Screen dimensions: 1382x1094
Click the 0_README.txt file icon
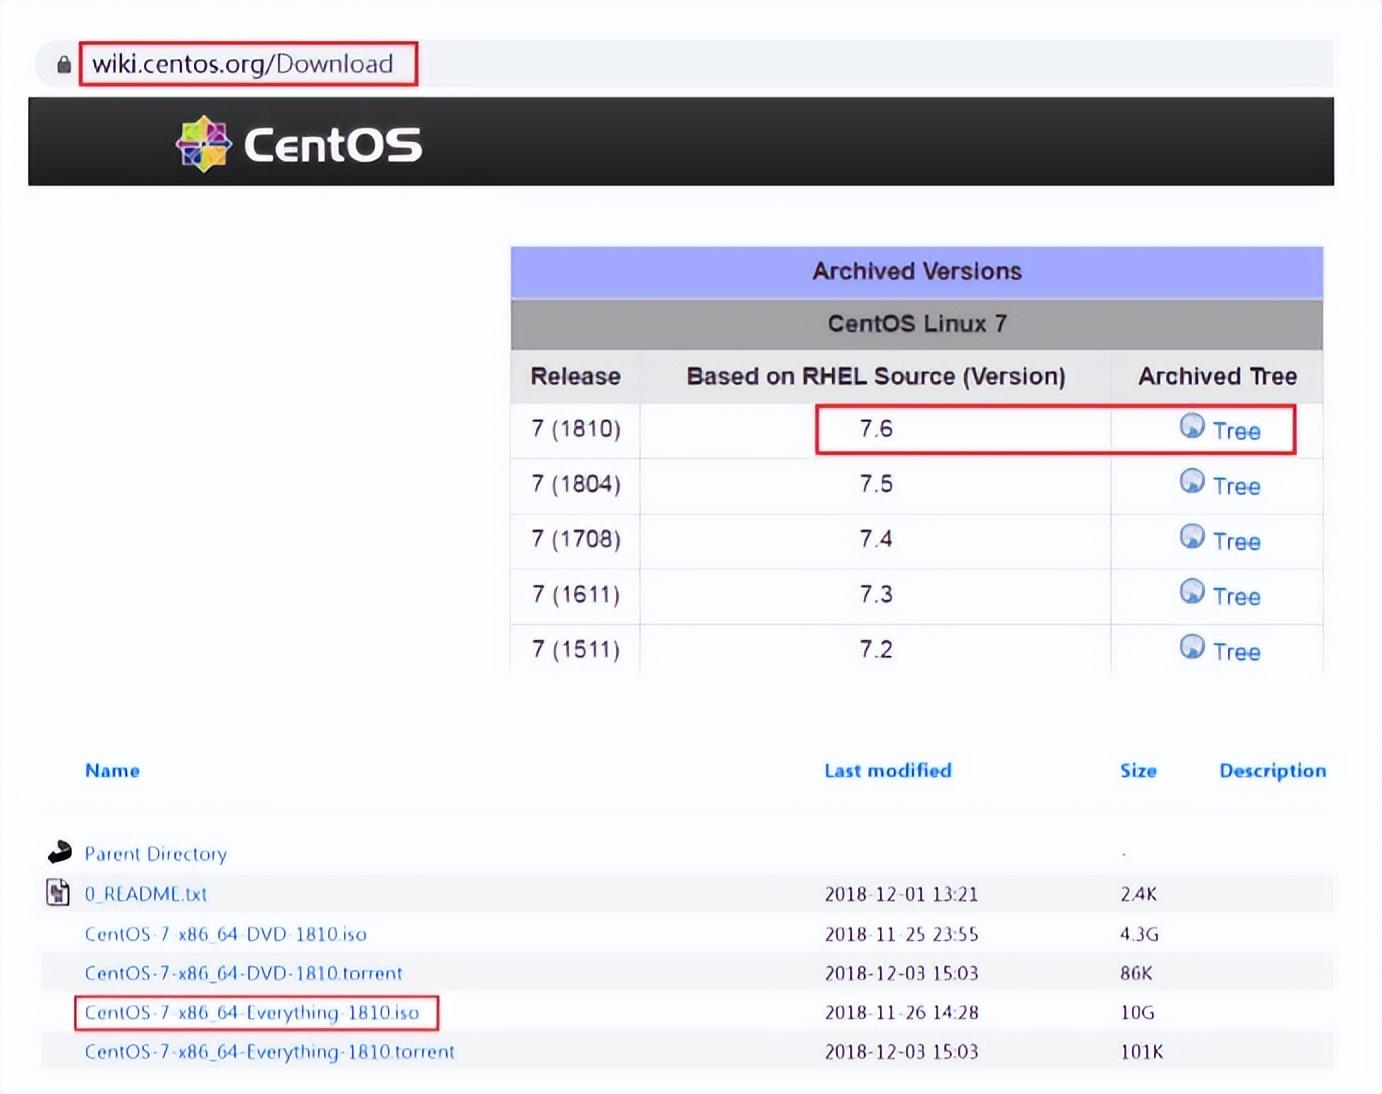[x=58, y=892]
